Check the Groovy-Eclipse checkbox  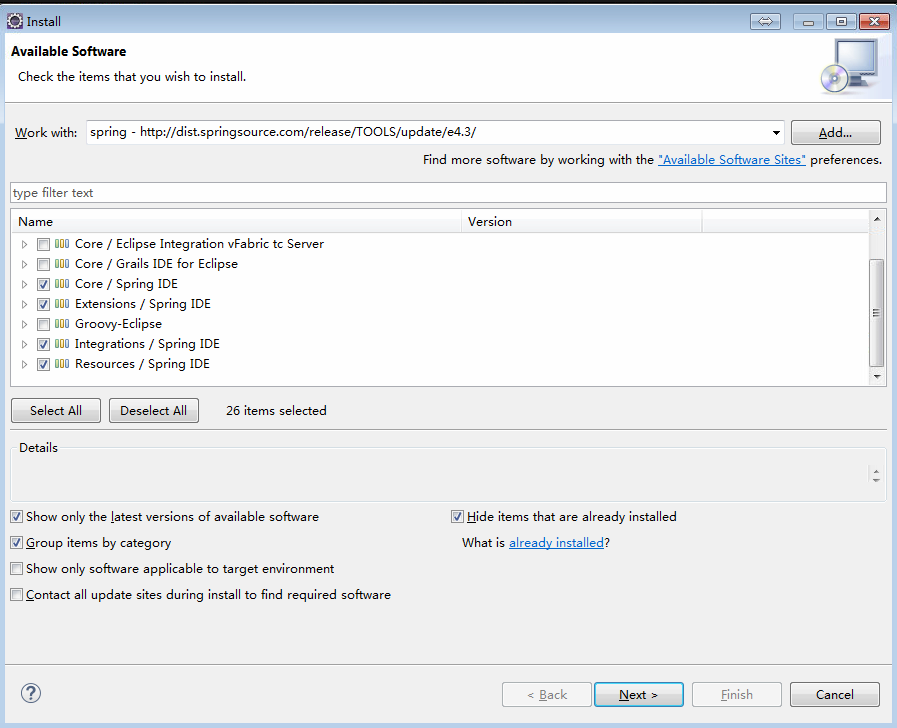[43, 324]
